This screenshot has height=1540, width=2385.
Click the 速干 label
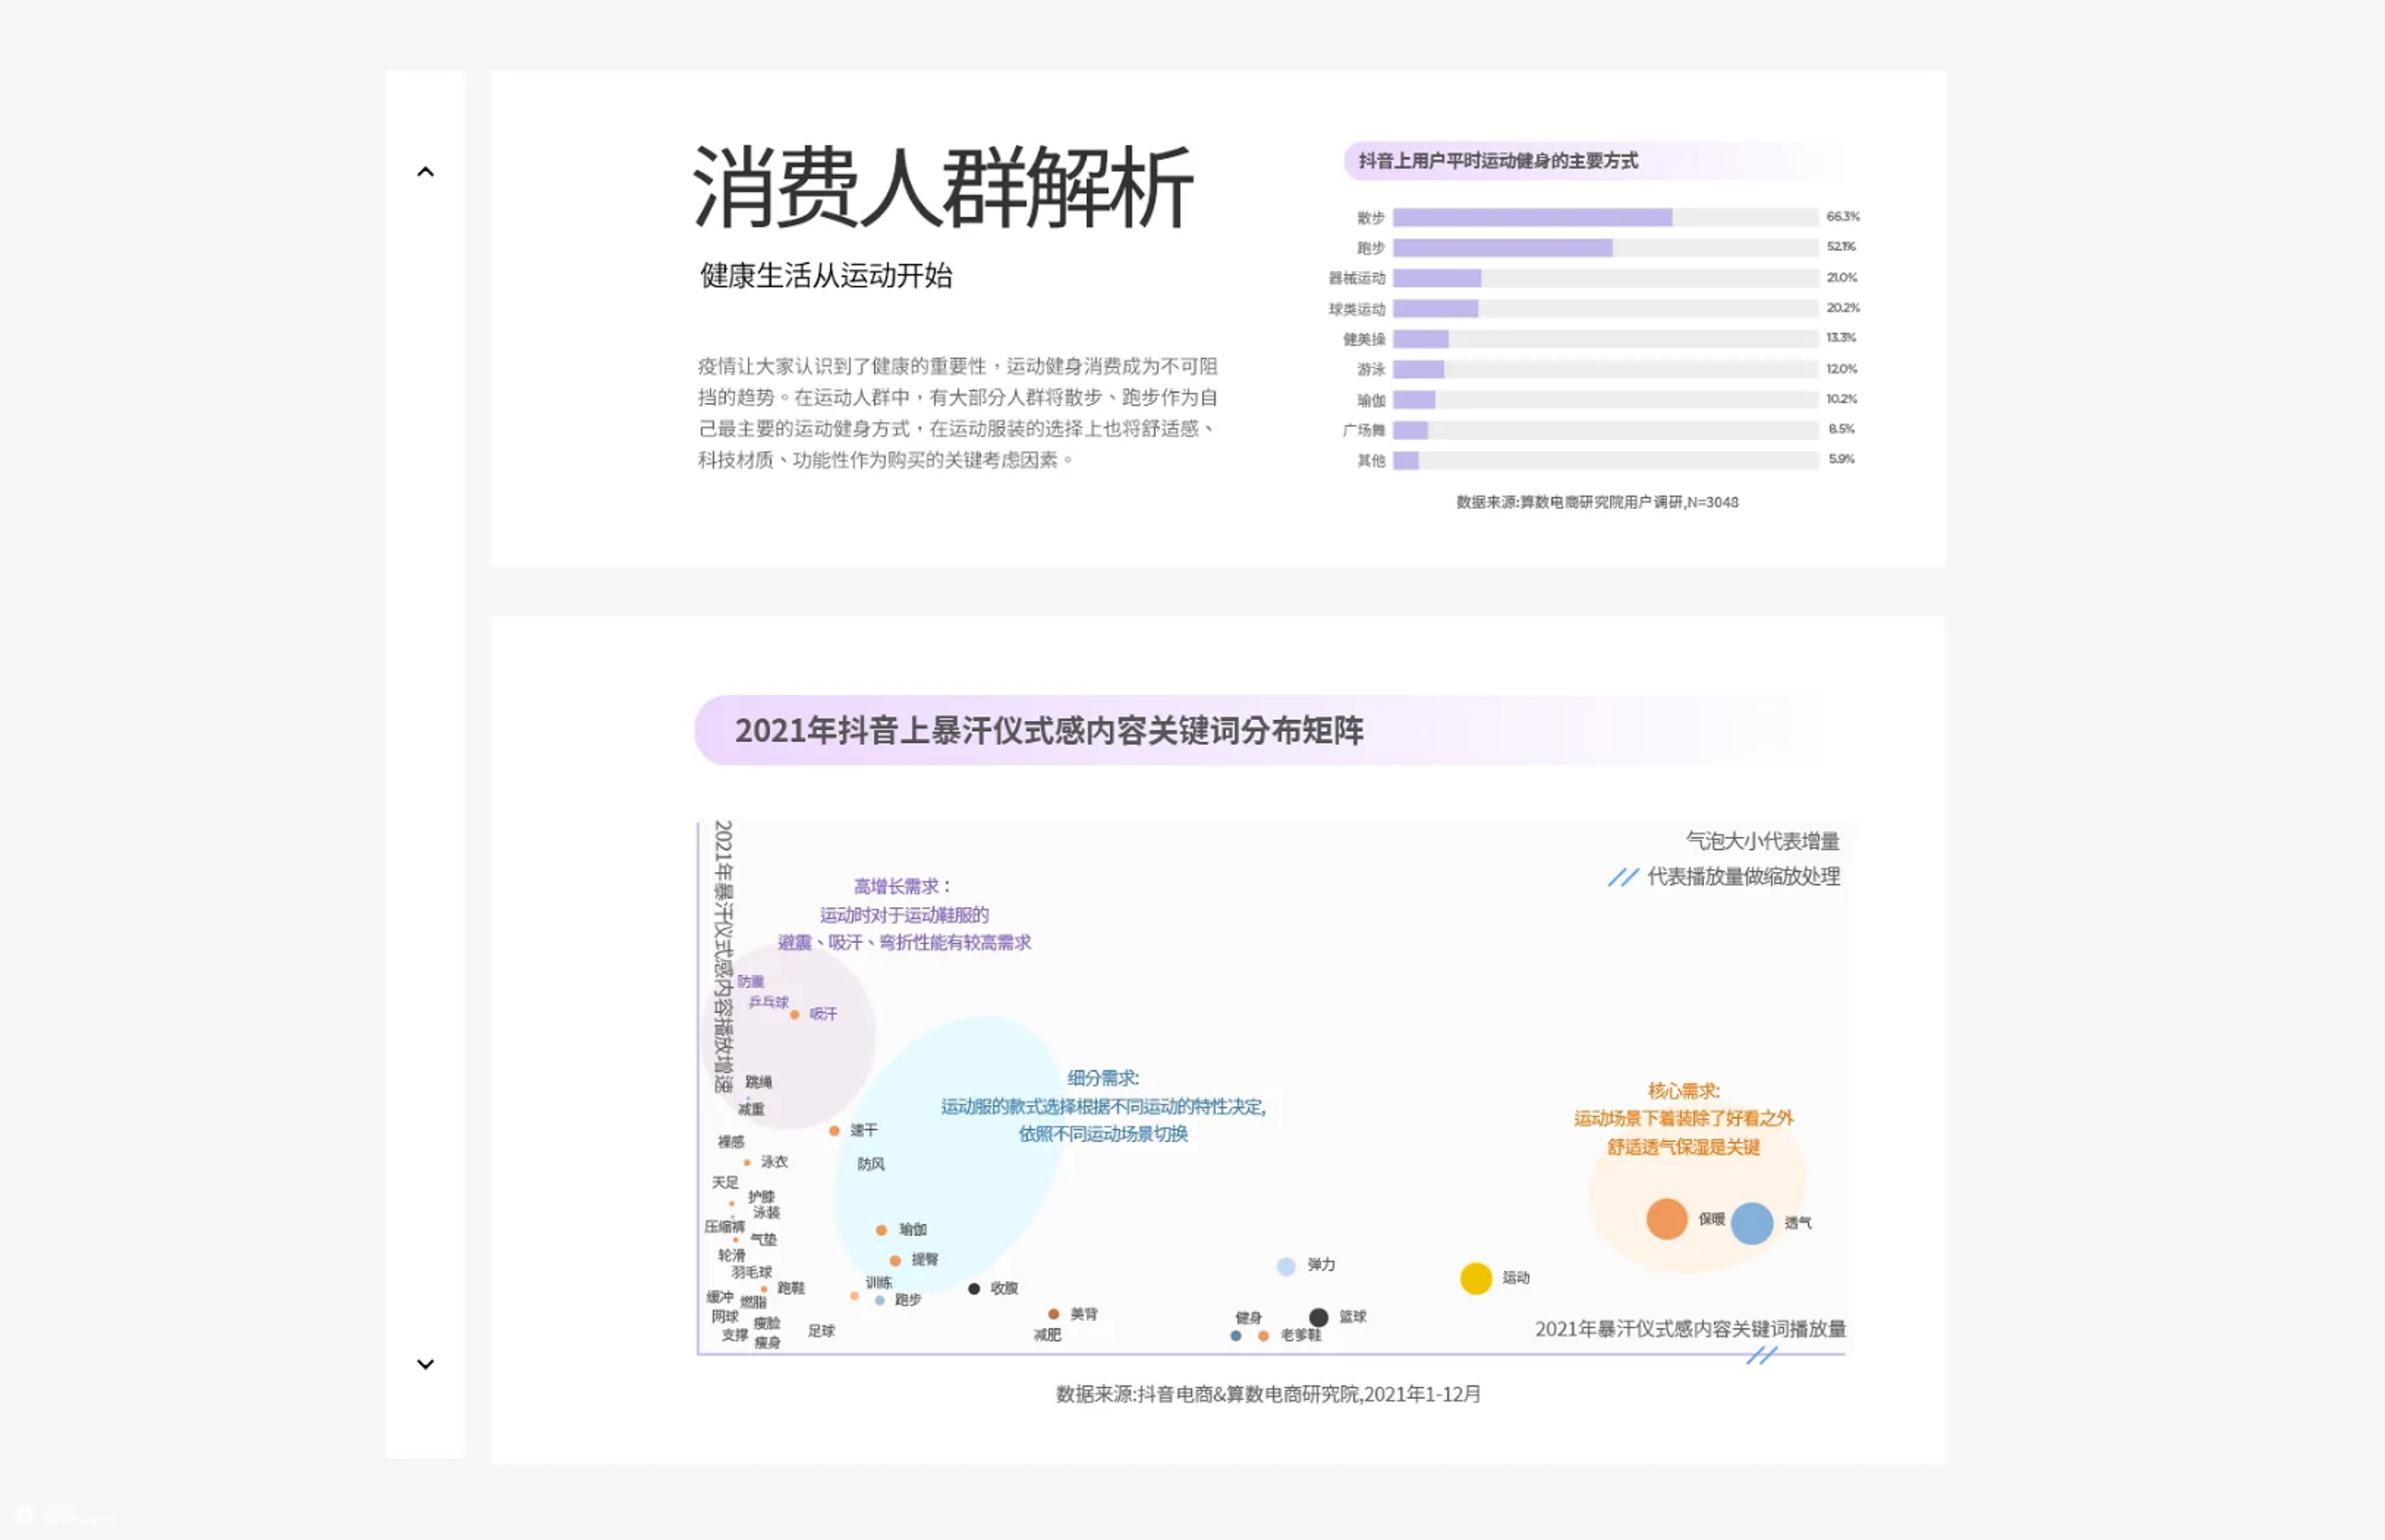(x=864, y=1130)
